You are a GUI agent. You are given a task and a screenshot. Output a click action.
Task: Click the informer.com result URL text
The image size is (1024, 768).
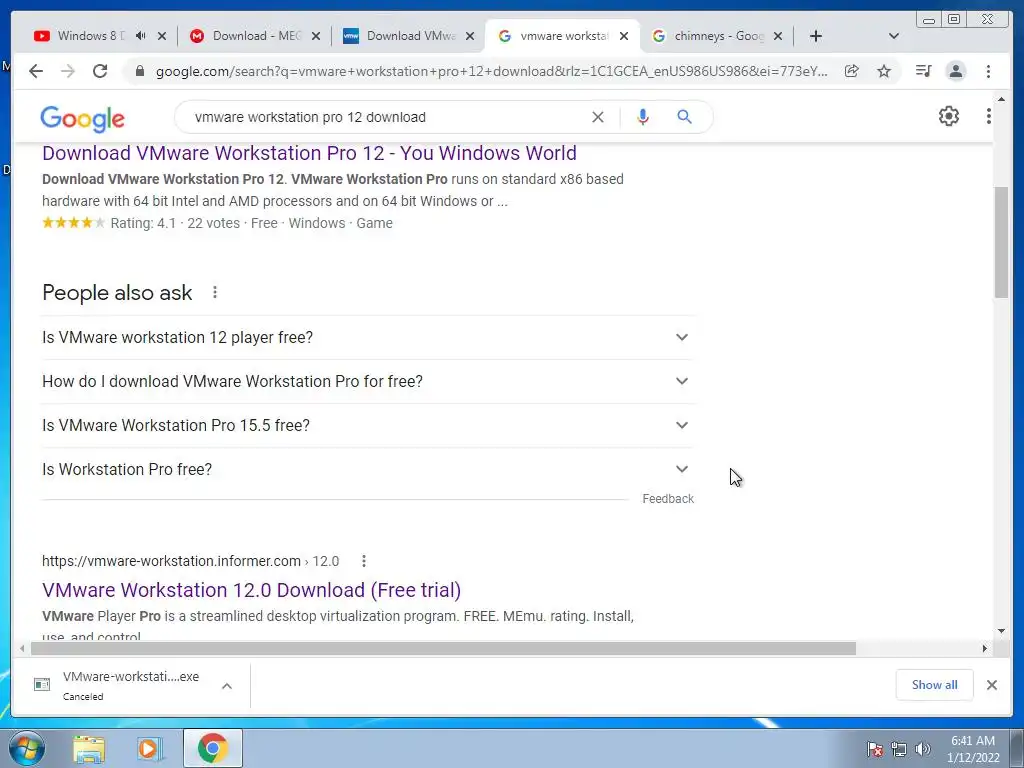pyautogui.click(x=190, y=561)
